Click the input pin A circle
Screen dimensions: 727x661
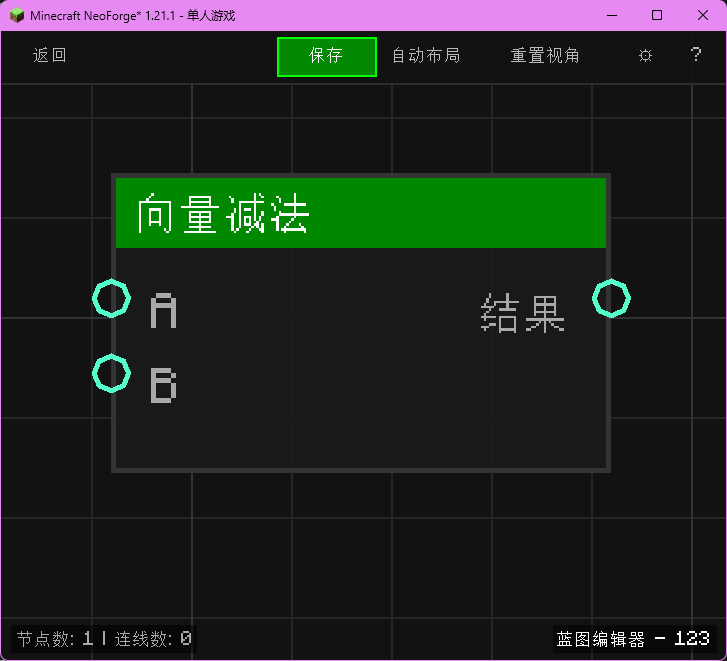pos(111,298)
